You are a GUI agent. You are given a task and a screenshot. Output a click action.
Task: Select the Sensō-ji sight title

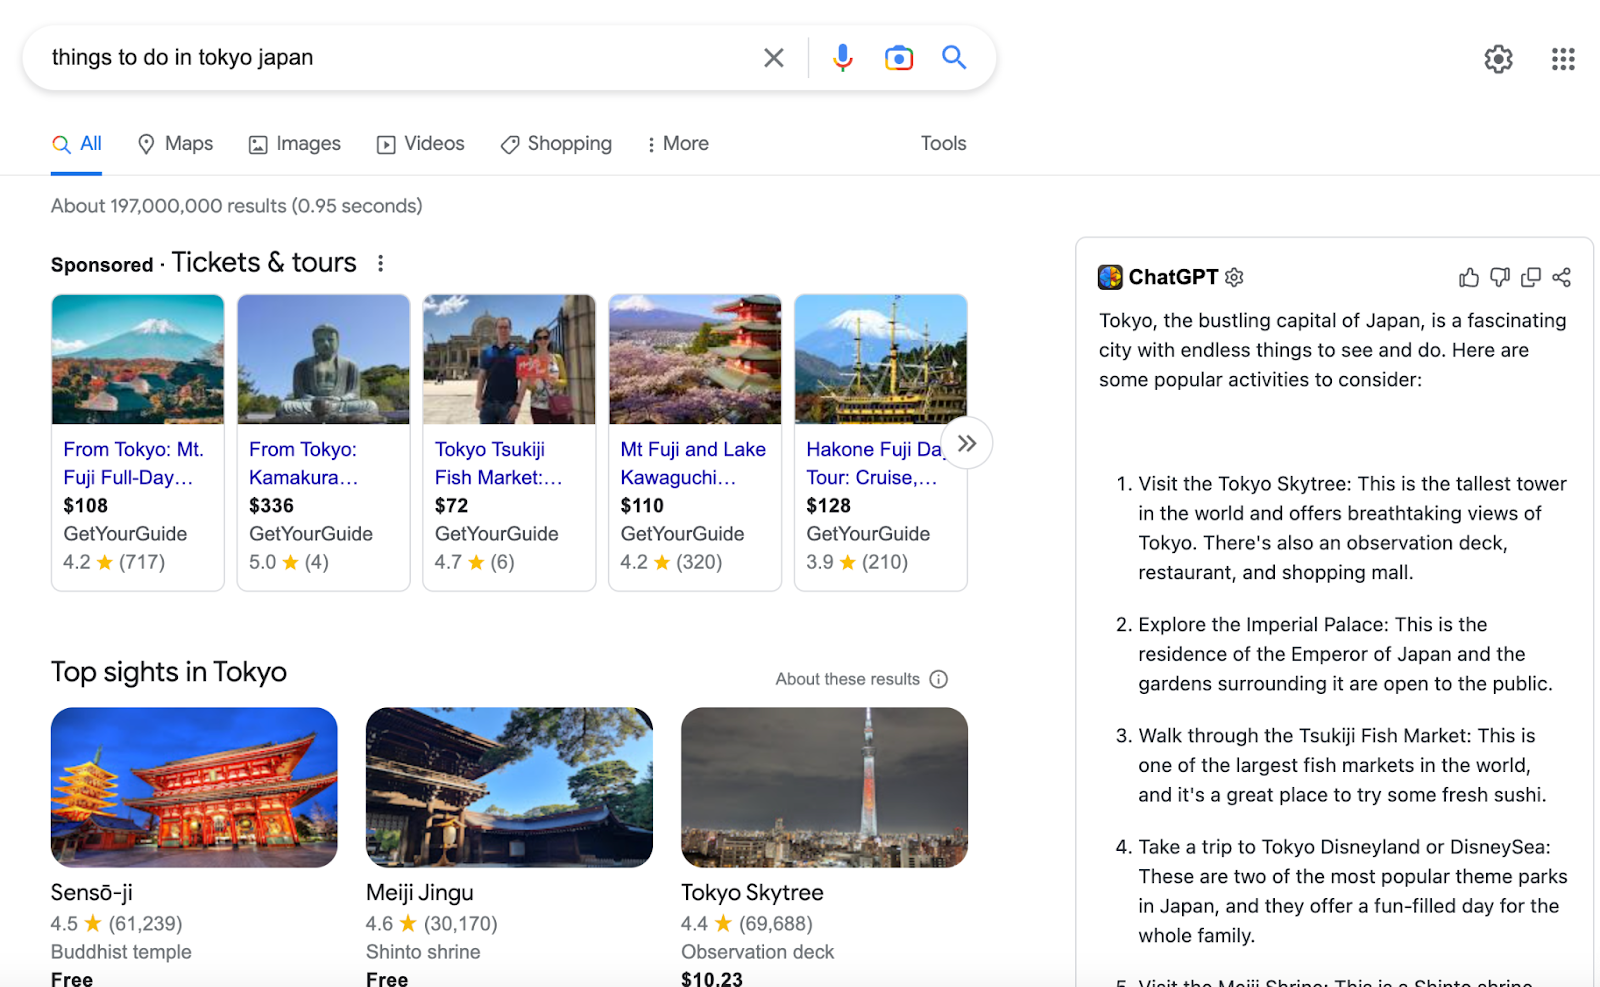pyautogui.click(x=92, y=893)
